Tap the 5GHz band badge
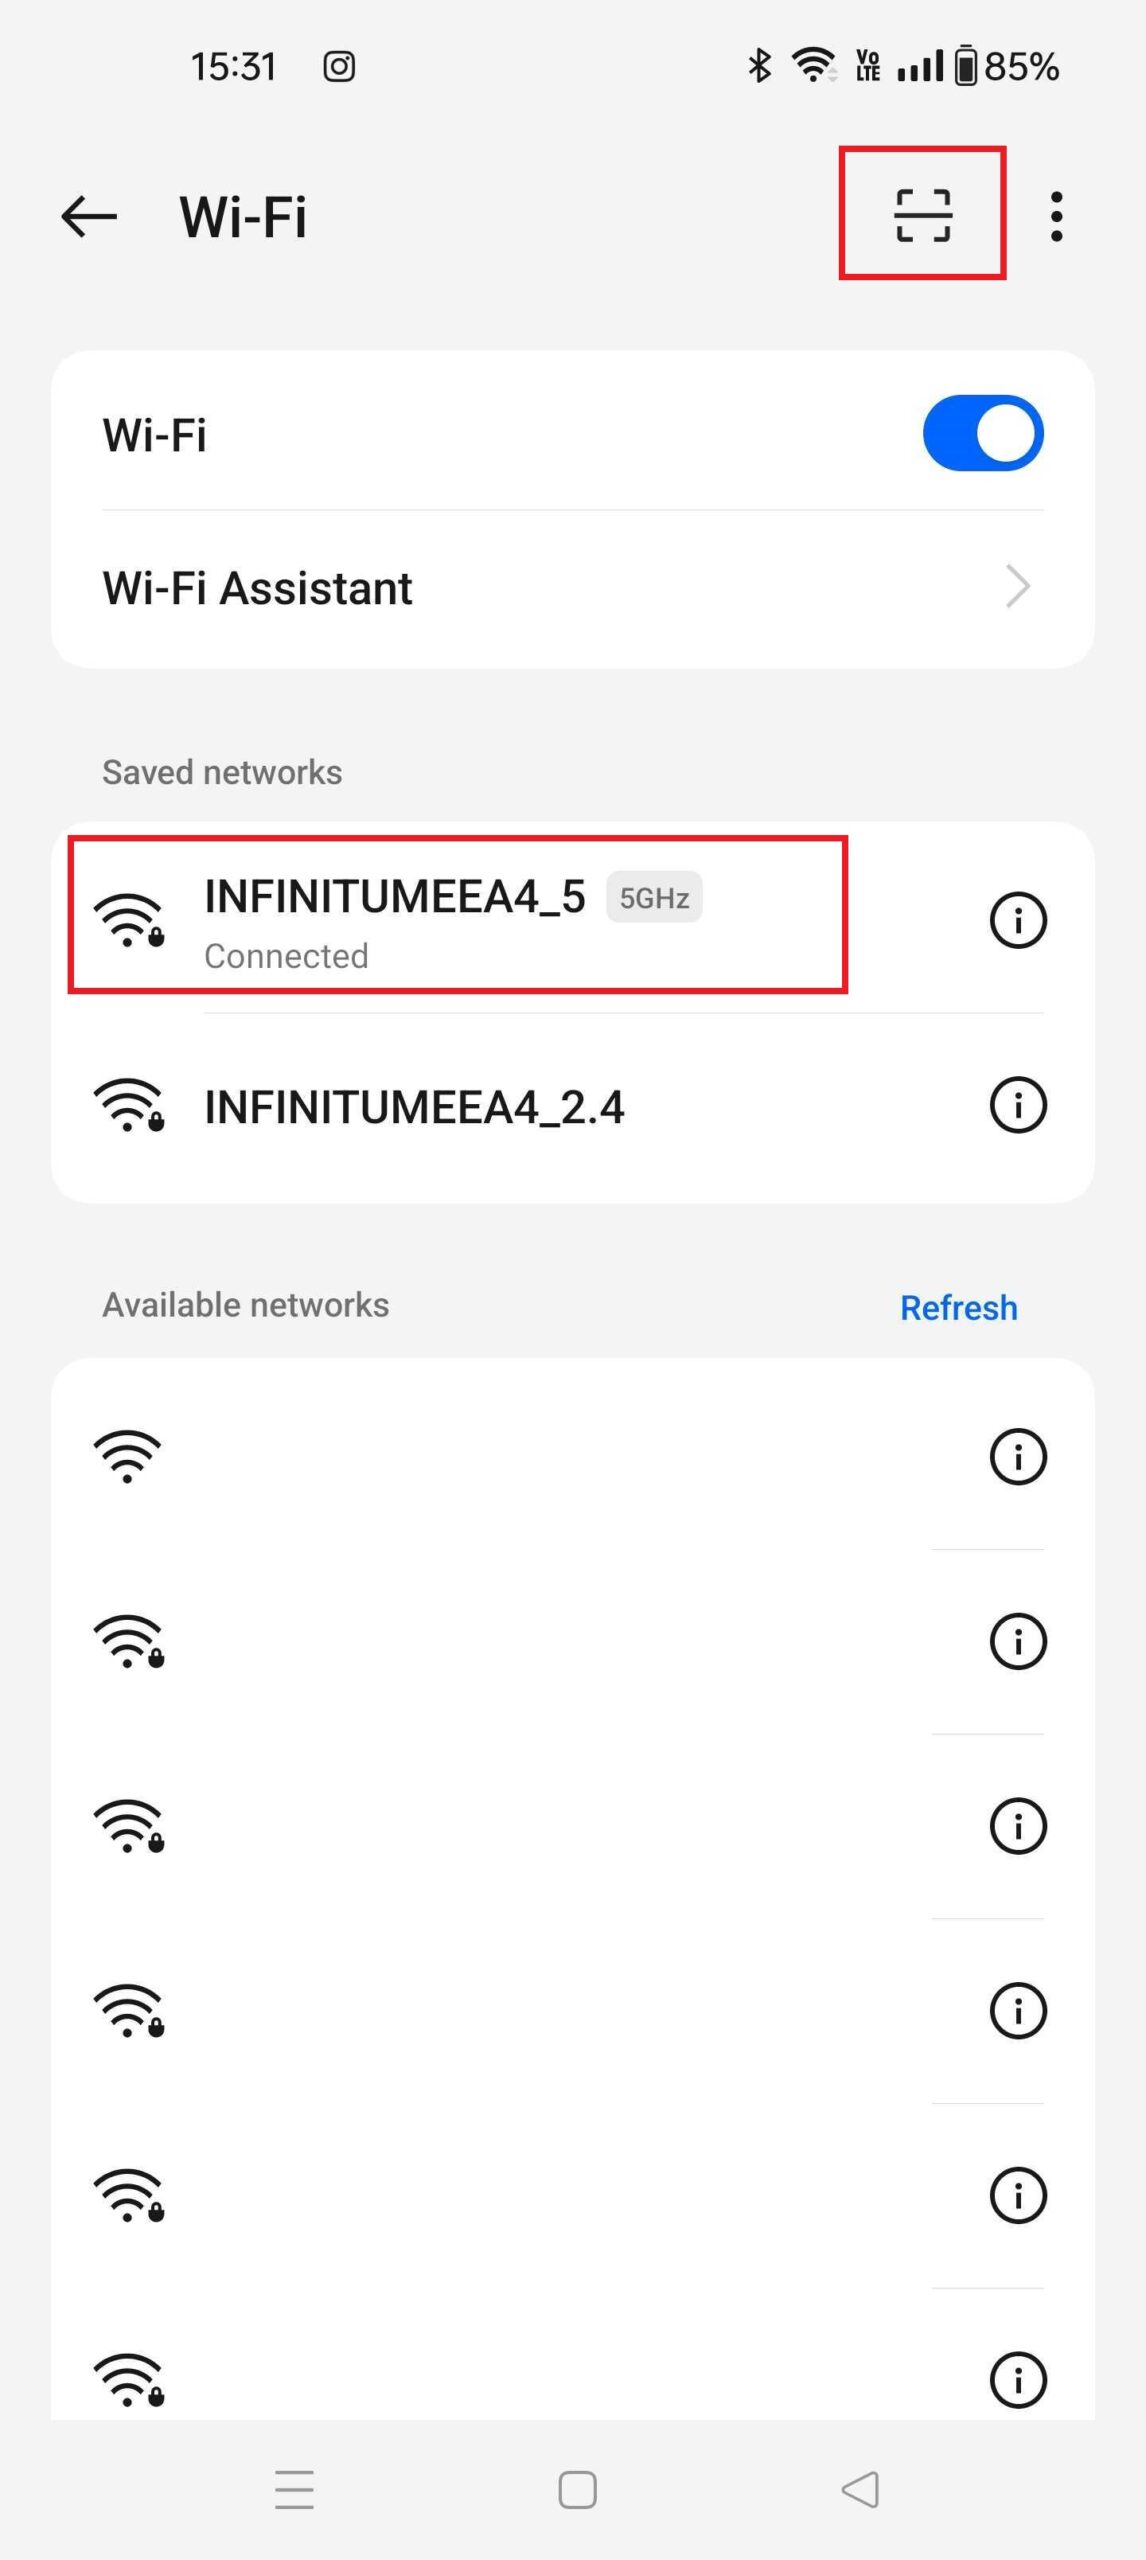Image resolution: width=1146 pixels, height=2560 pixels. click(x=654, y=897)
